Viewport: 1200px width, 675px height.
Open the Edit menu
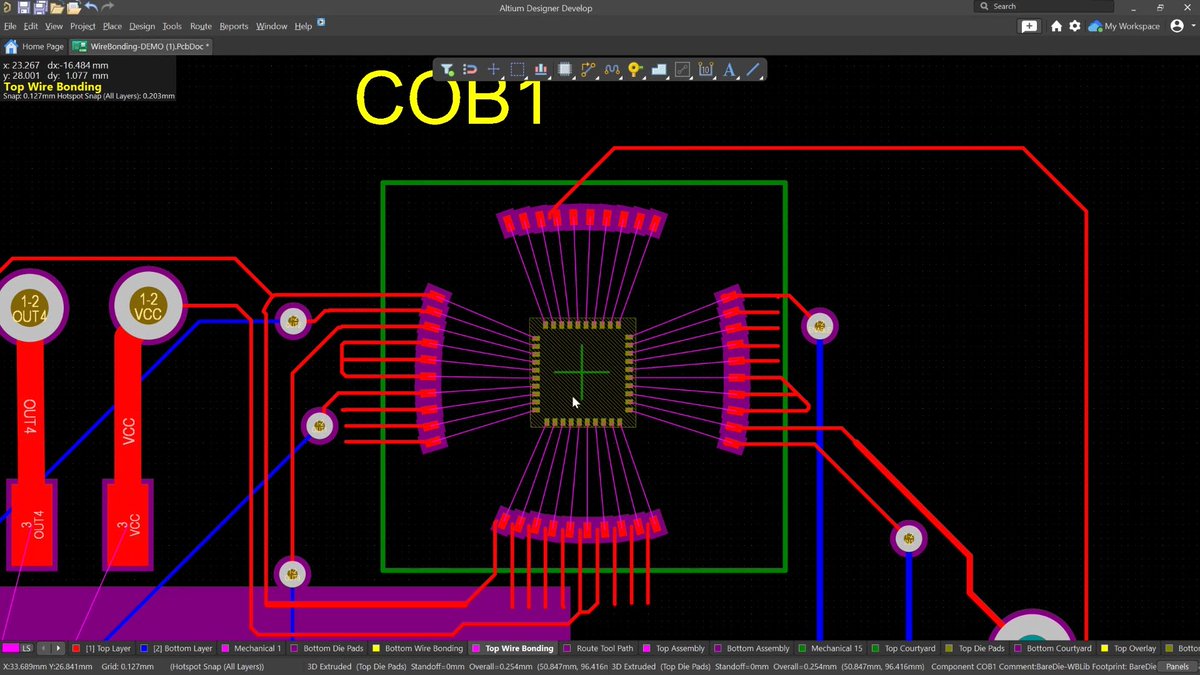(31, 26)
